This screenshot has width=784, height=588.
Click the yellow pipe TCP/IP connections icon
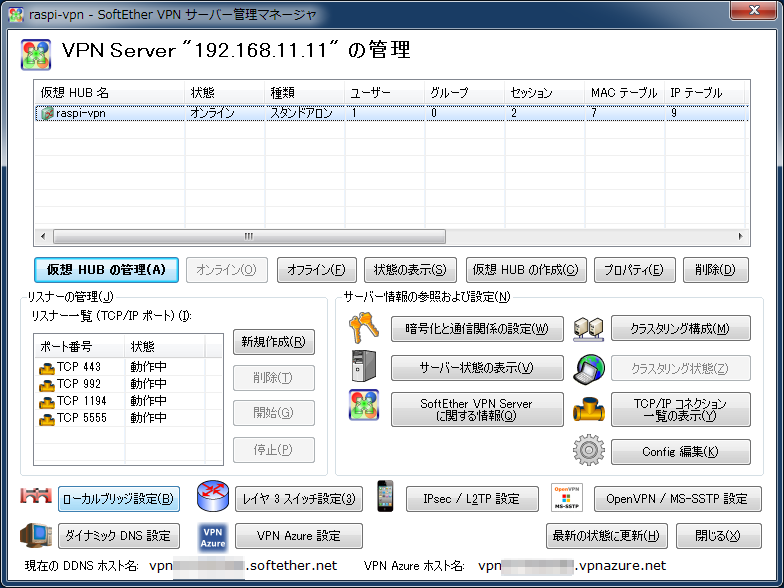588,410
